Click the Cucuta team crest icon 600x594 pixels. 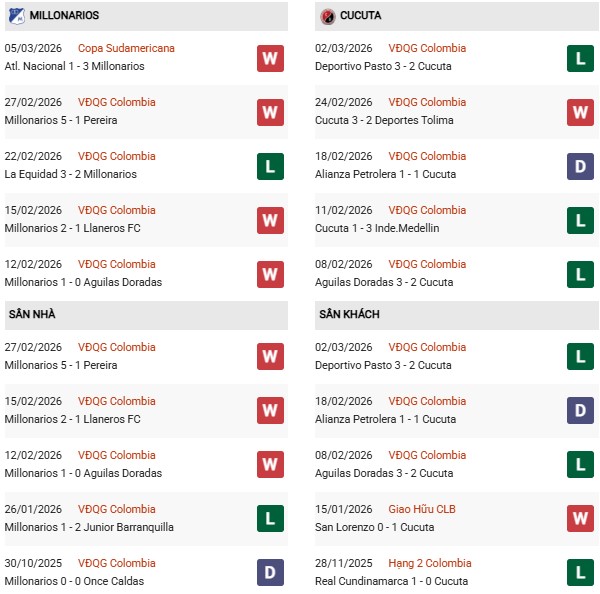click(327, 16)
